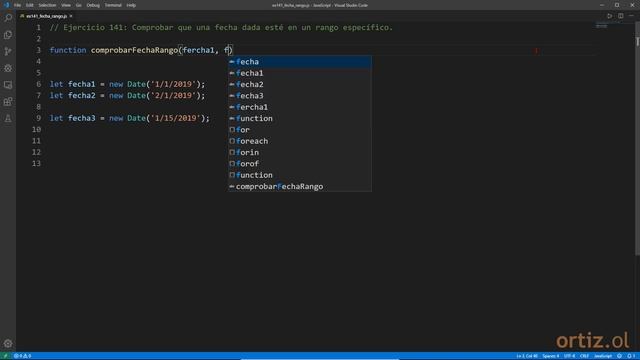Viewport: 640px width, 360px height.
Task: Open the Source Control view icon
Action: click(x=8, y=51)
